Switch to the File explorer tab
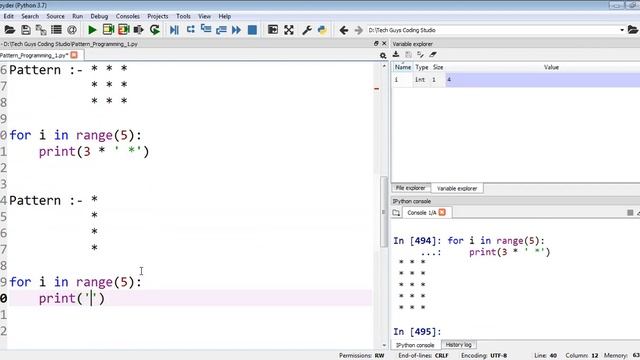640x360 pixels. (411, 188)
